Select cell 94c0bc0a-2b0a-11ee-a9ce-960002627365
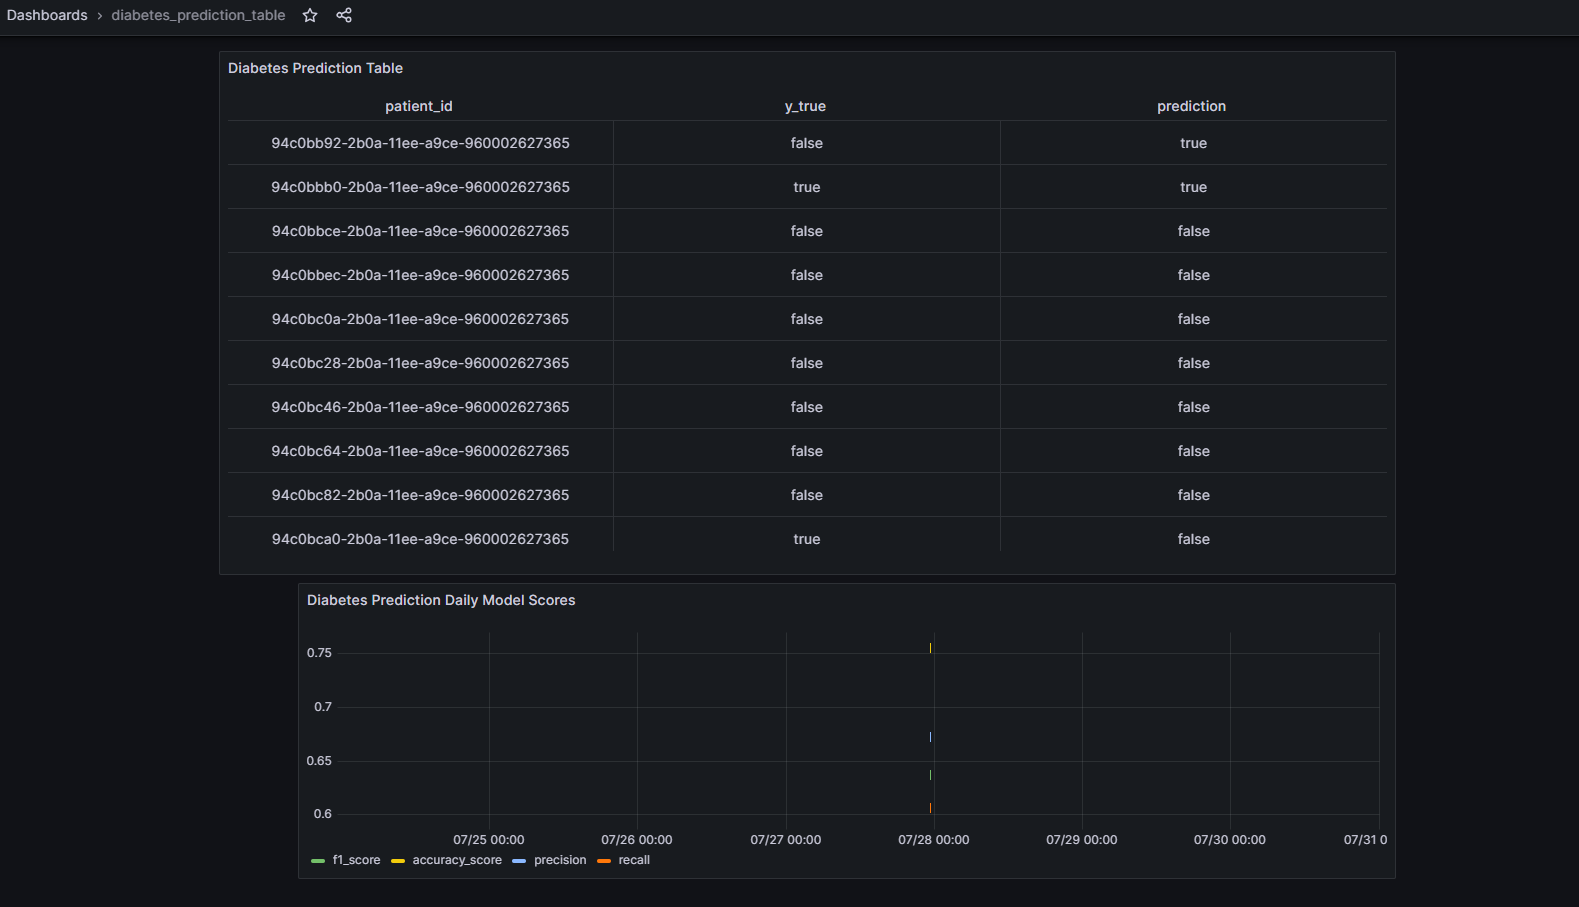Screen dimensions: 1579x907 (x=420, y=319)
